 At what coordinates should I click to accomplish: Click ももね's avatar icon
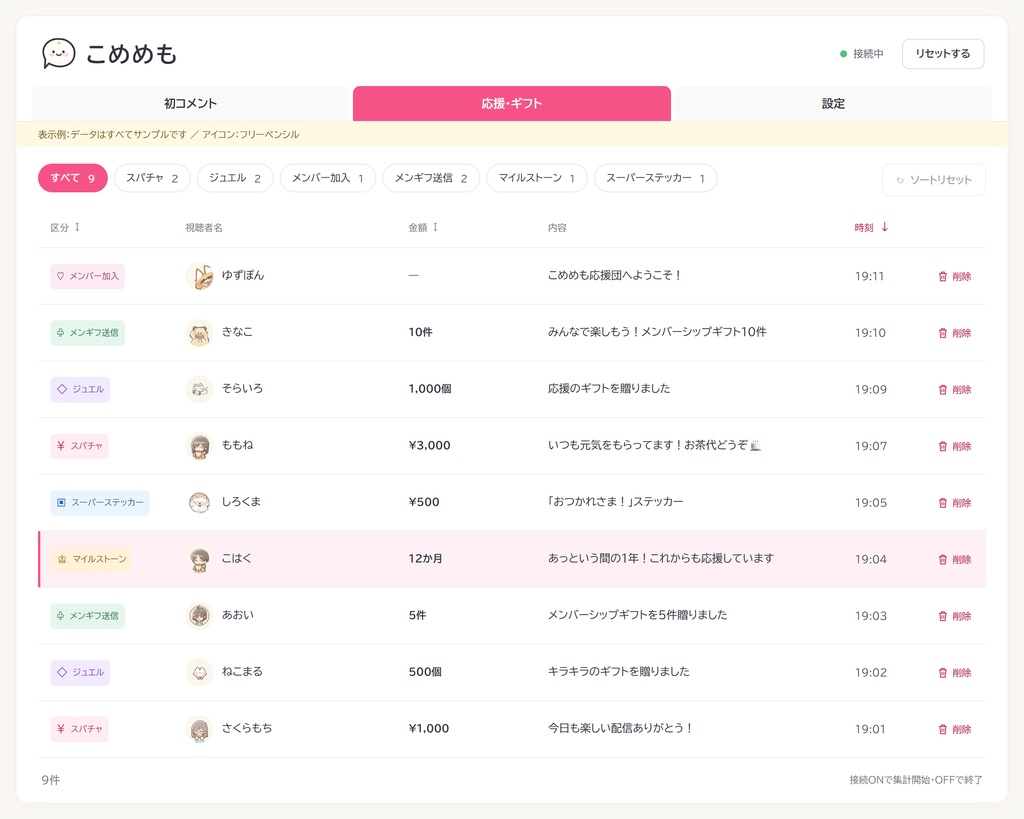(200, 445)
